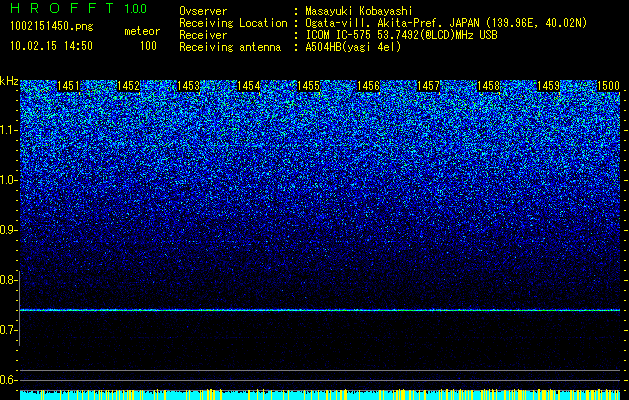Click the 1459 time marker
Viewport: 629px width, 400px height.
[548, 86]
